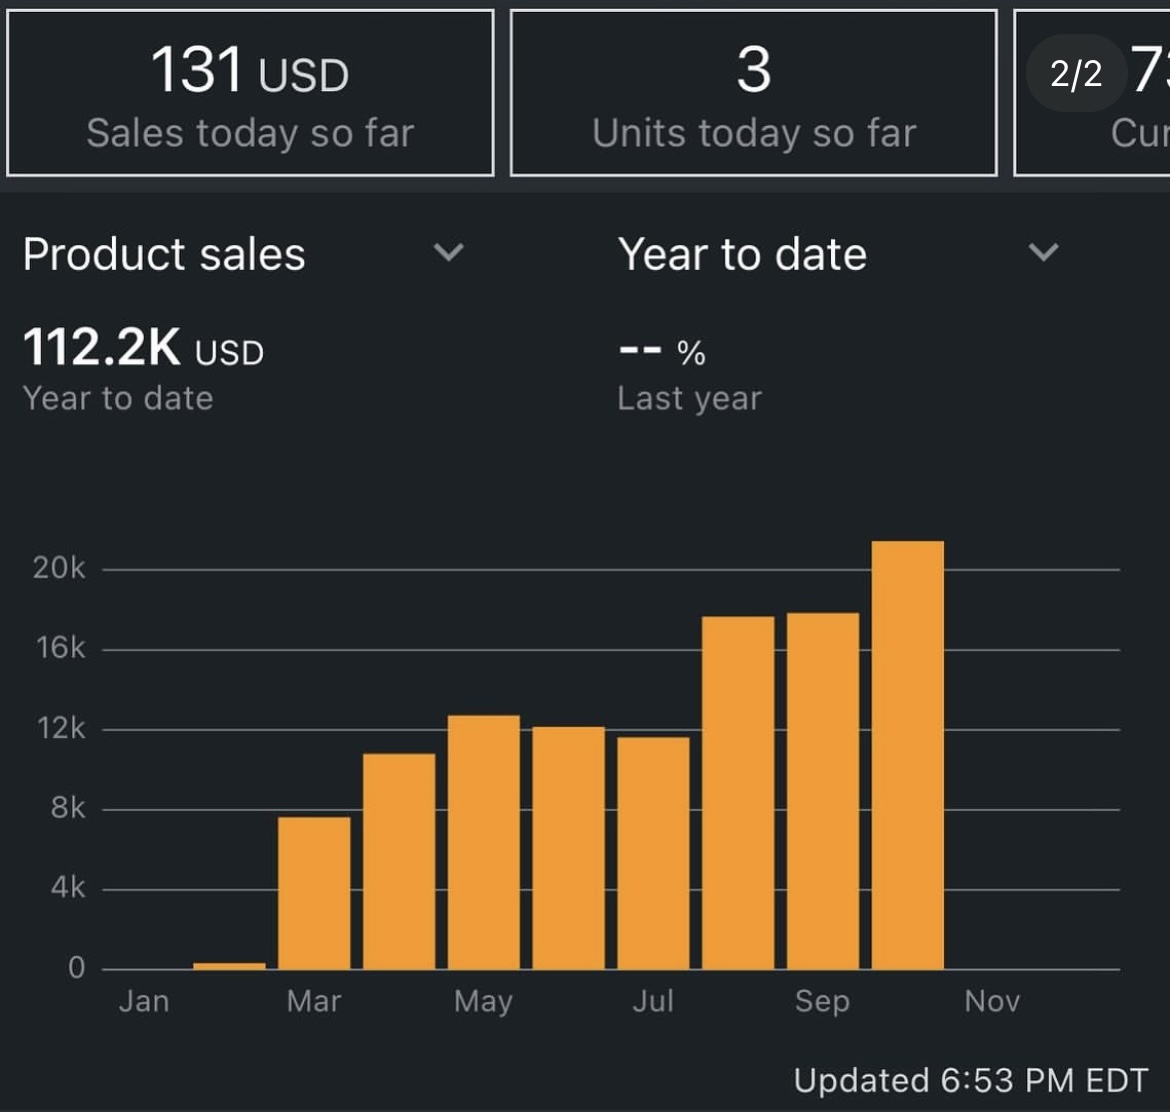Open the Units today so far card

tap(753, 93)
